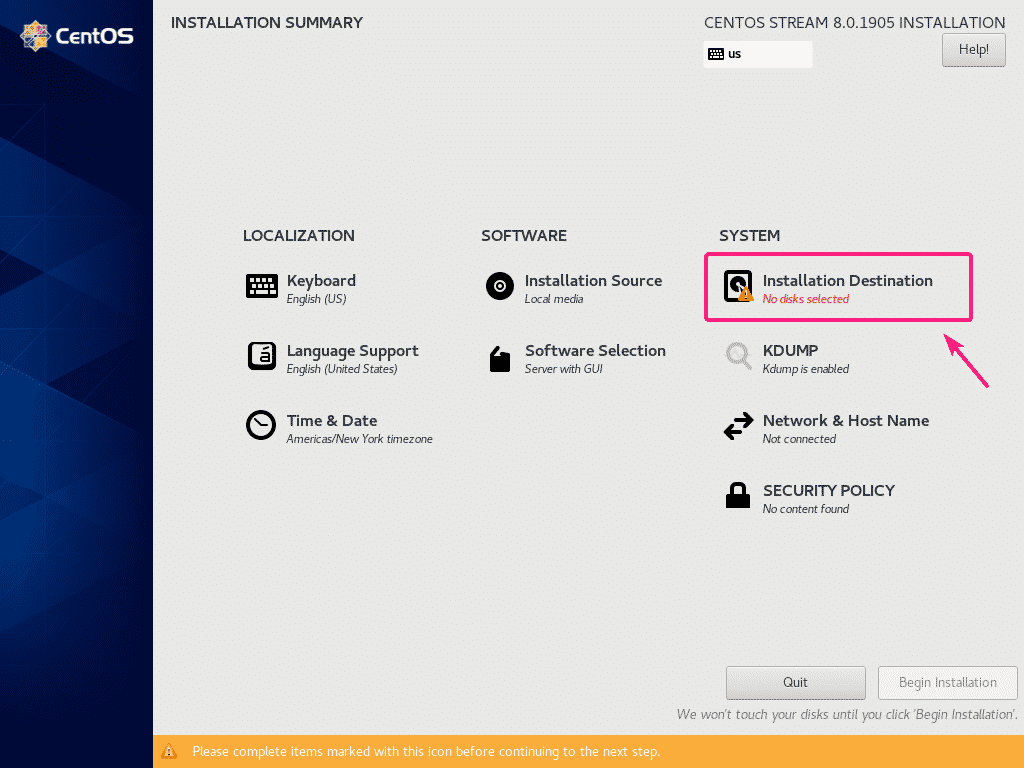Click the keyboard layout icon beside 'us'
1024x768 pixels.
tap(715, 53)
